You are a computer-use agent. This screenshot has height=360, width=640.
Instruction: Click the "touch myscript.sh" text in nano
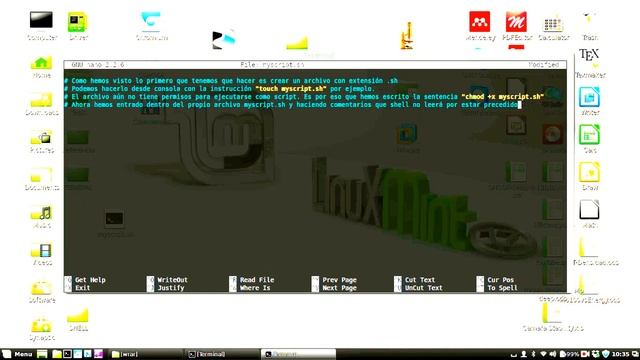[x=291, y=89]
